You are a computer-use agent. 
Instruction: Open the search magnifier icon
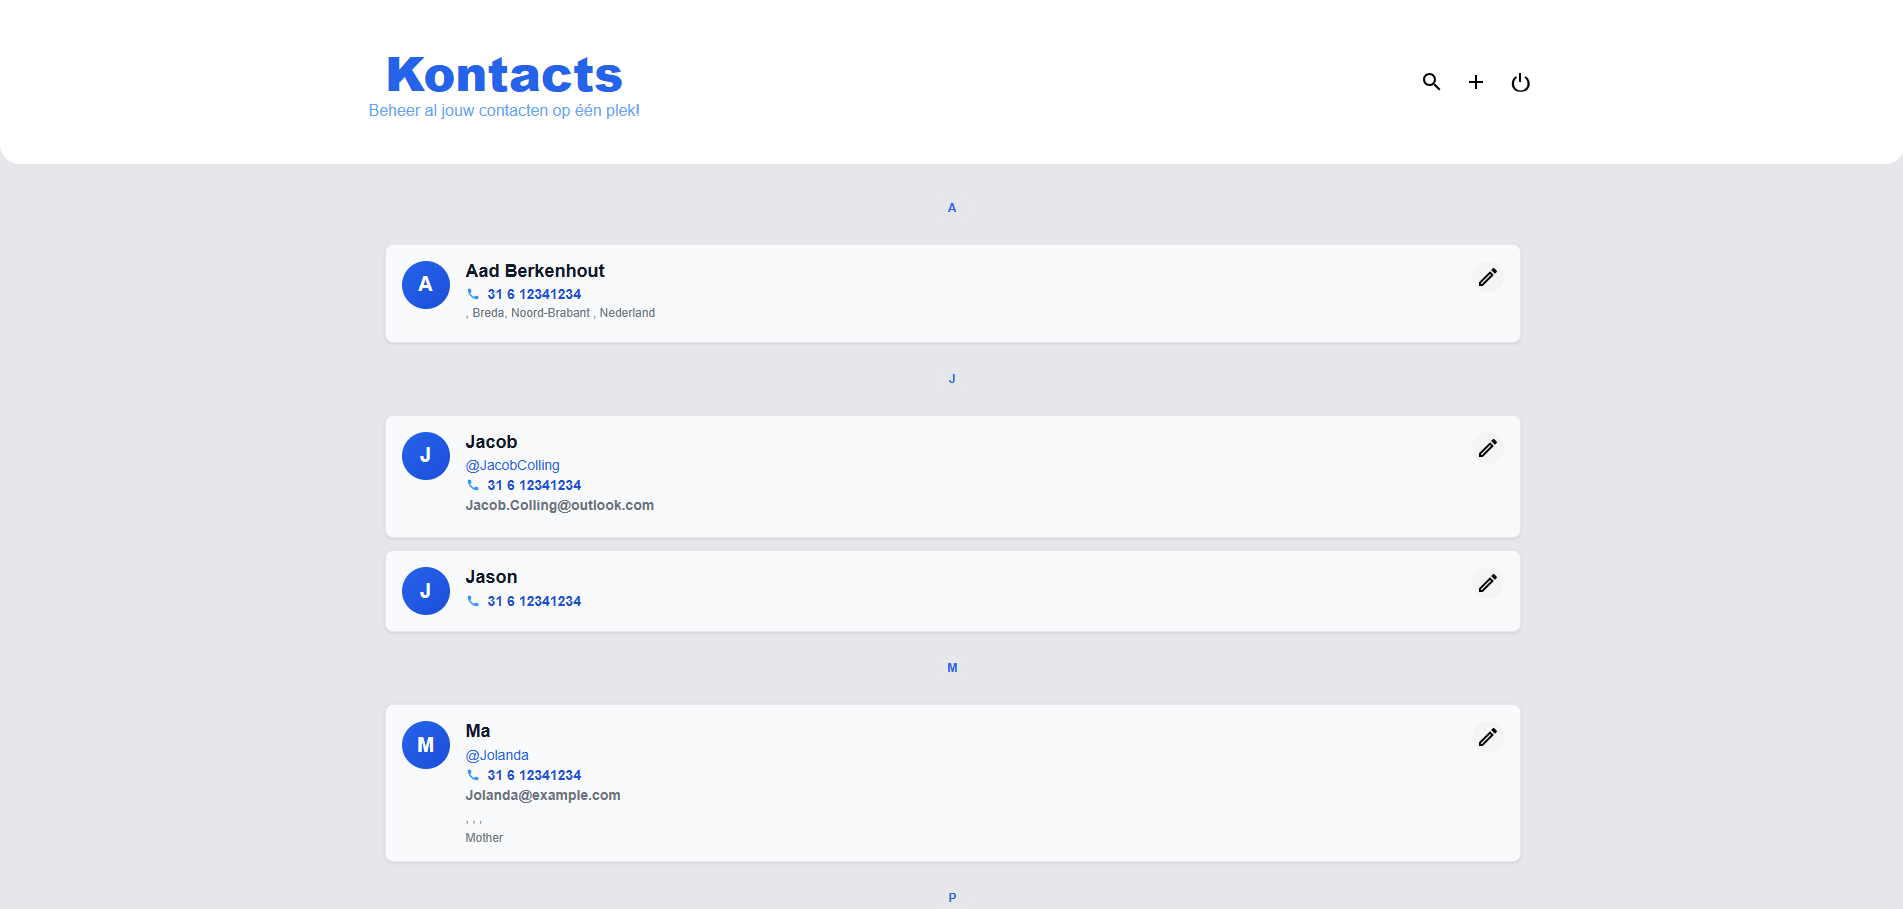(x=1431, y=82)
